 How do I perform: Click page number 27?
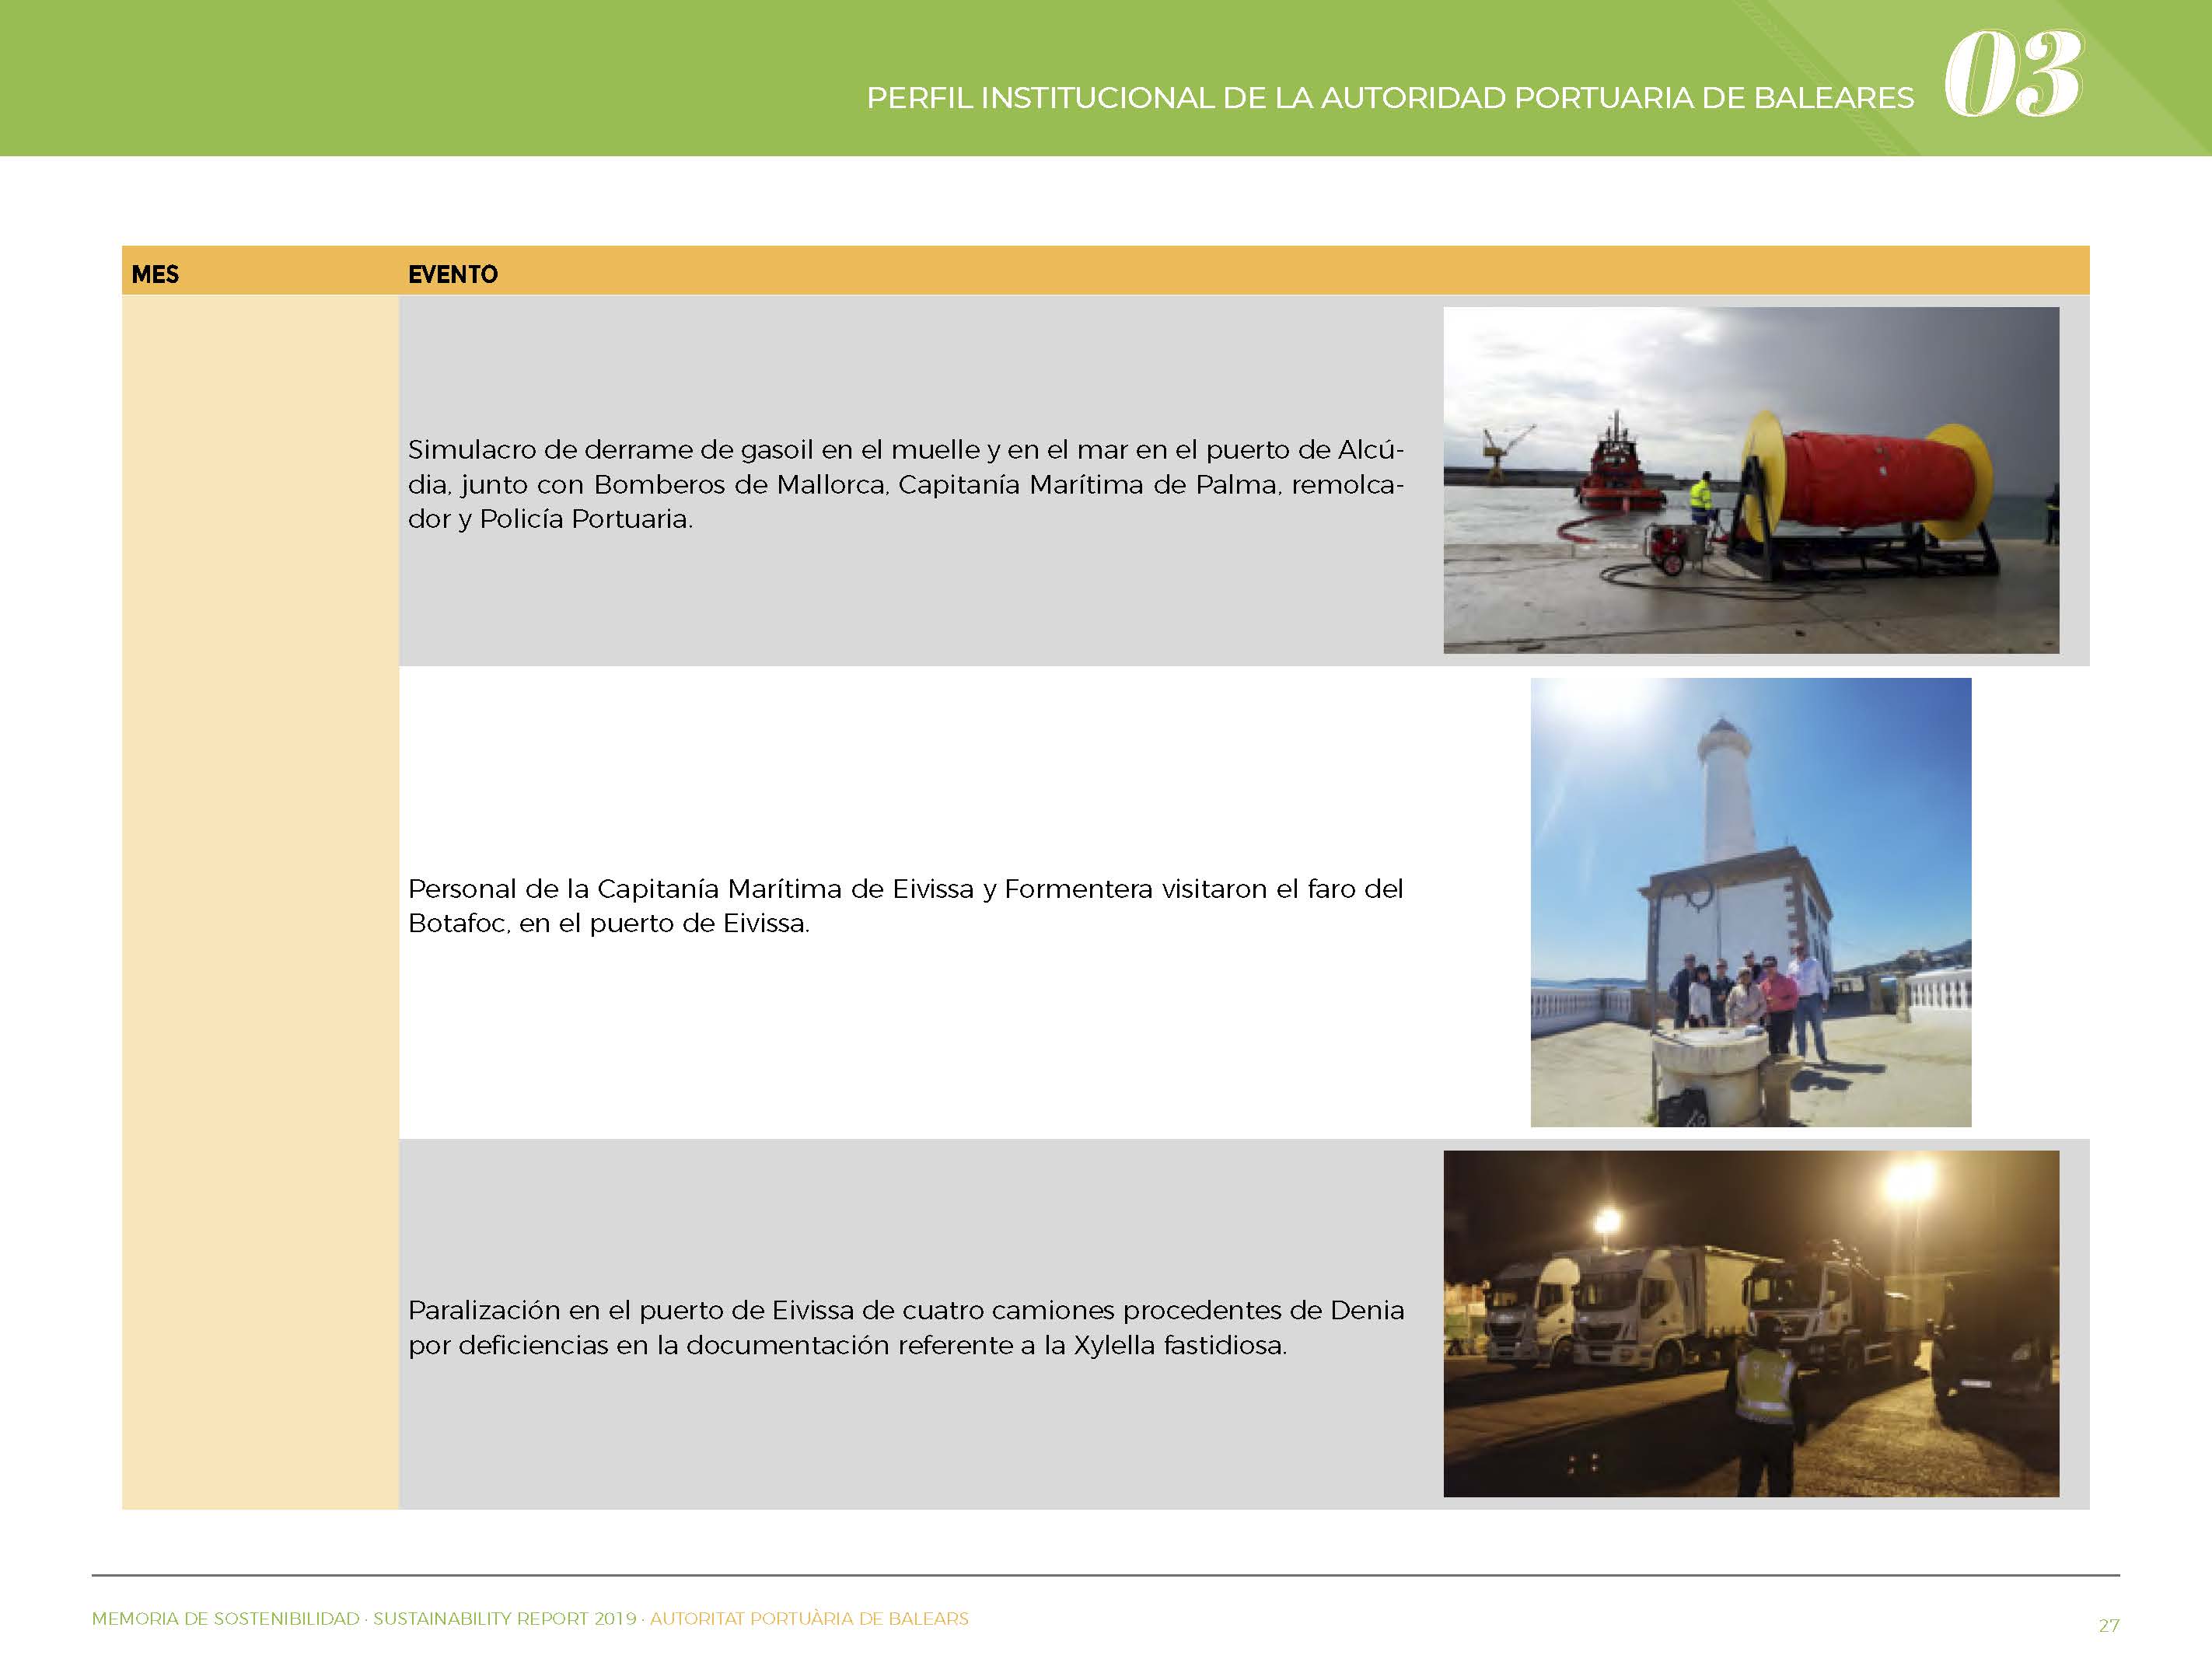[2109, 1625]
